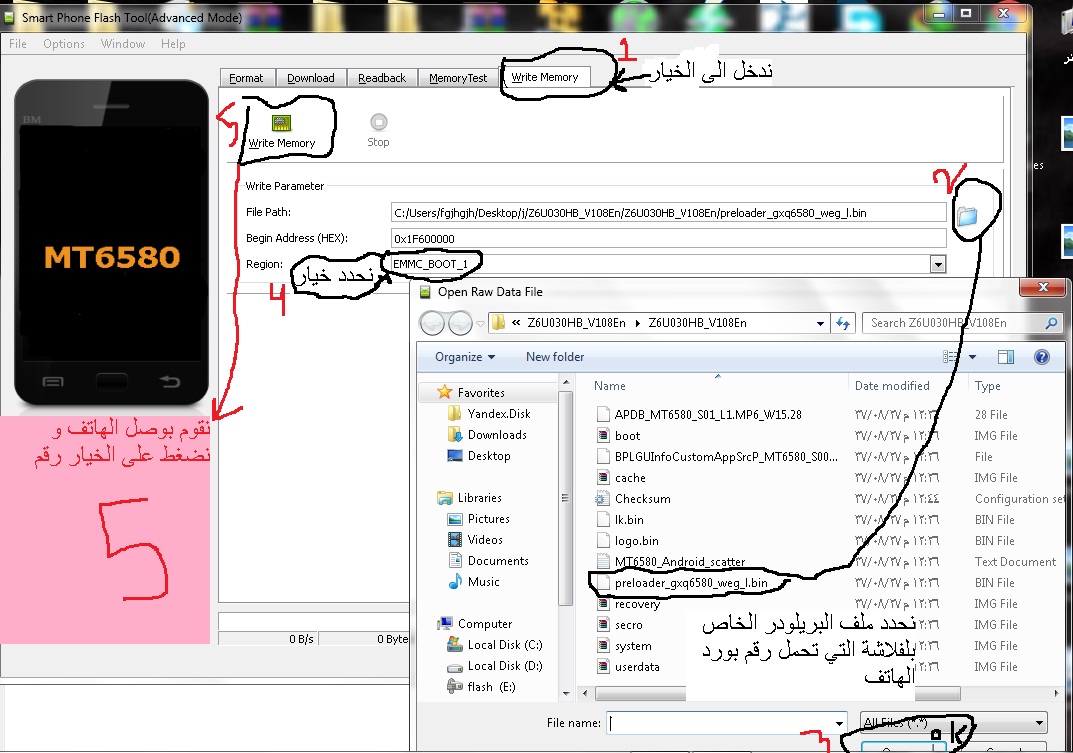1073x753 pixels.
Task: Click the Forward navigation arrow in Open dialog
Action: pyautogui.click(x=460, y=322)
